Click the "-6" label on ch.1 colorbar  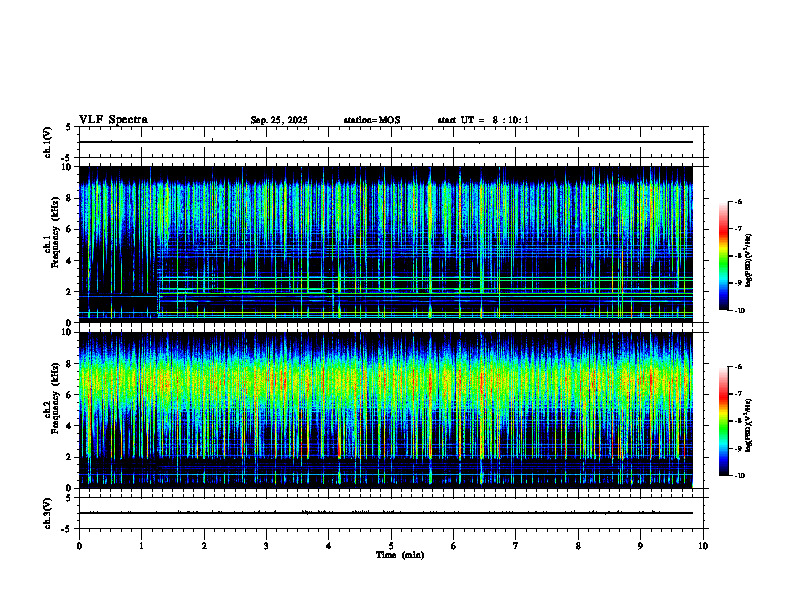click(x=738, y=201)
